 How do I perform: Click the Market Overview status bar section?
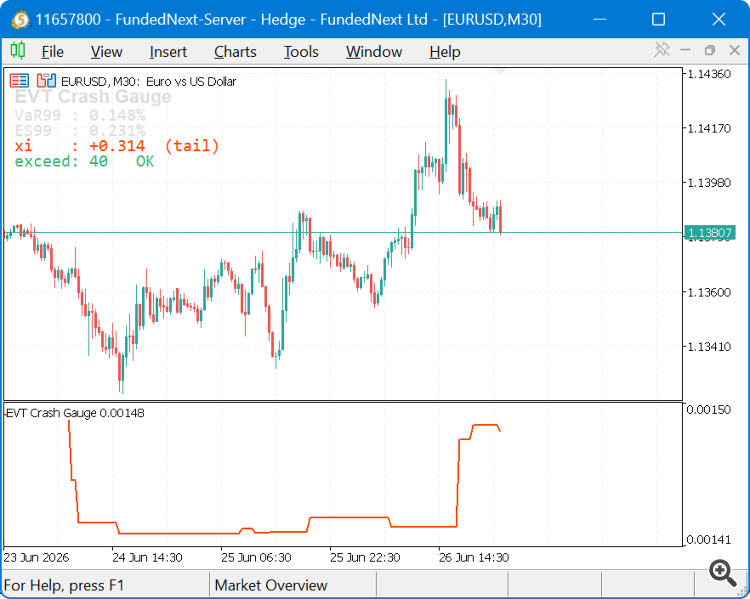pos(271,585)
